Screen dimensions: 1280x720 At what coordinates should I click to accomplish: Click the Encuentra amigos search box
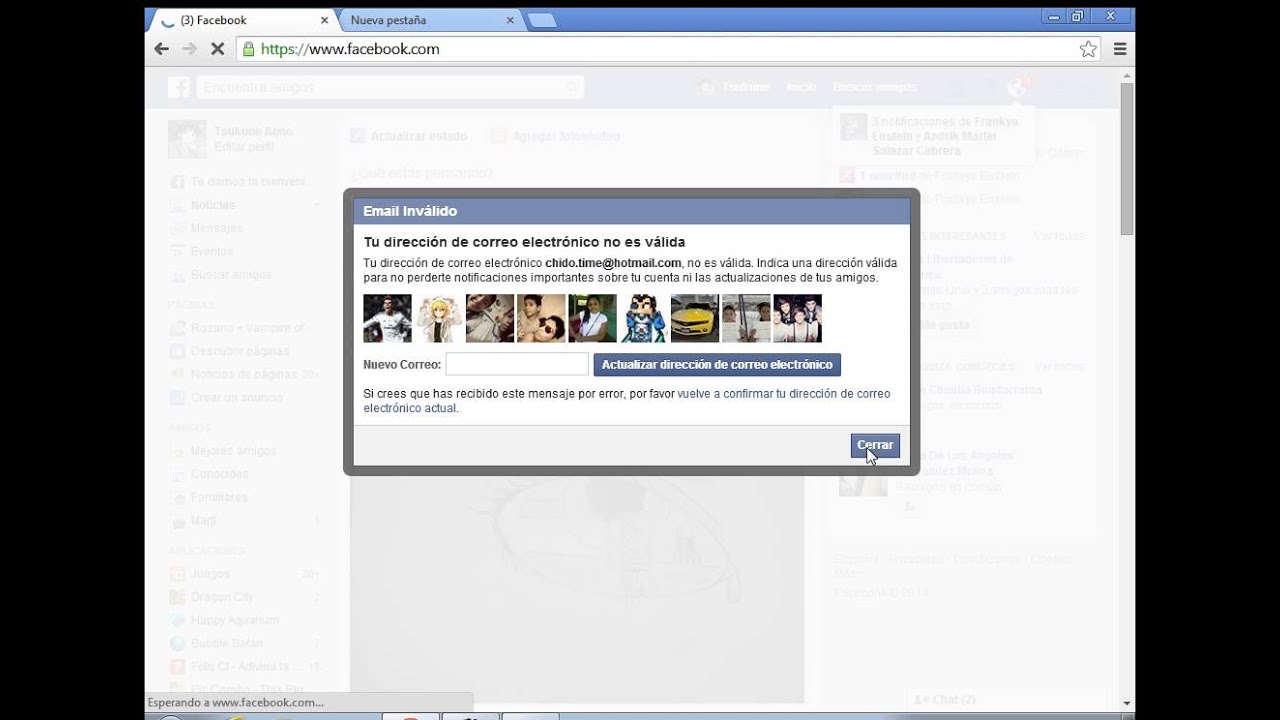coord(390,88)
